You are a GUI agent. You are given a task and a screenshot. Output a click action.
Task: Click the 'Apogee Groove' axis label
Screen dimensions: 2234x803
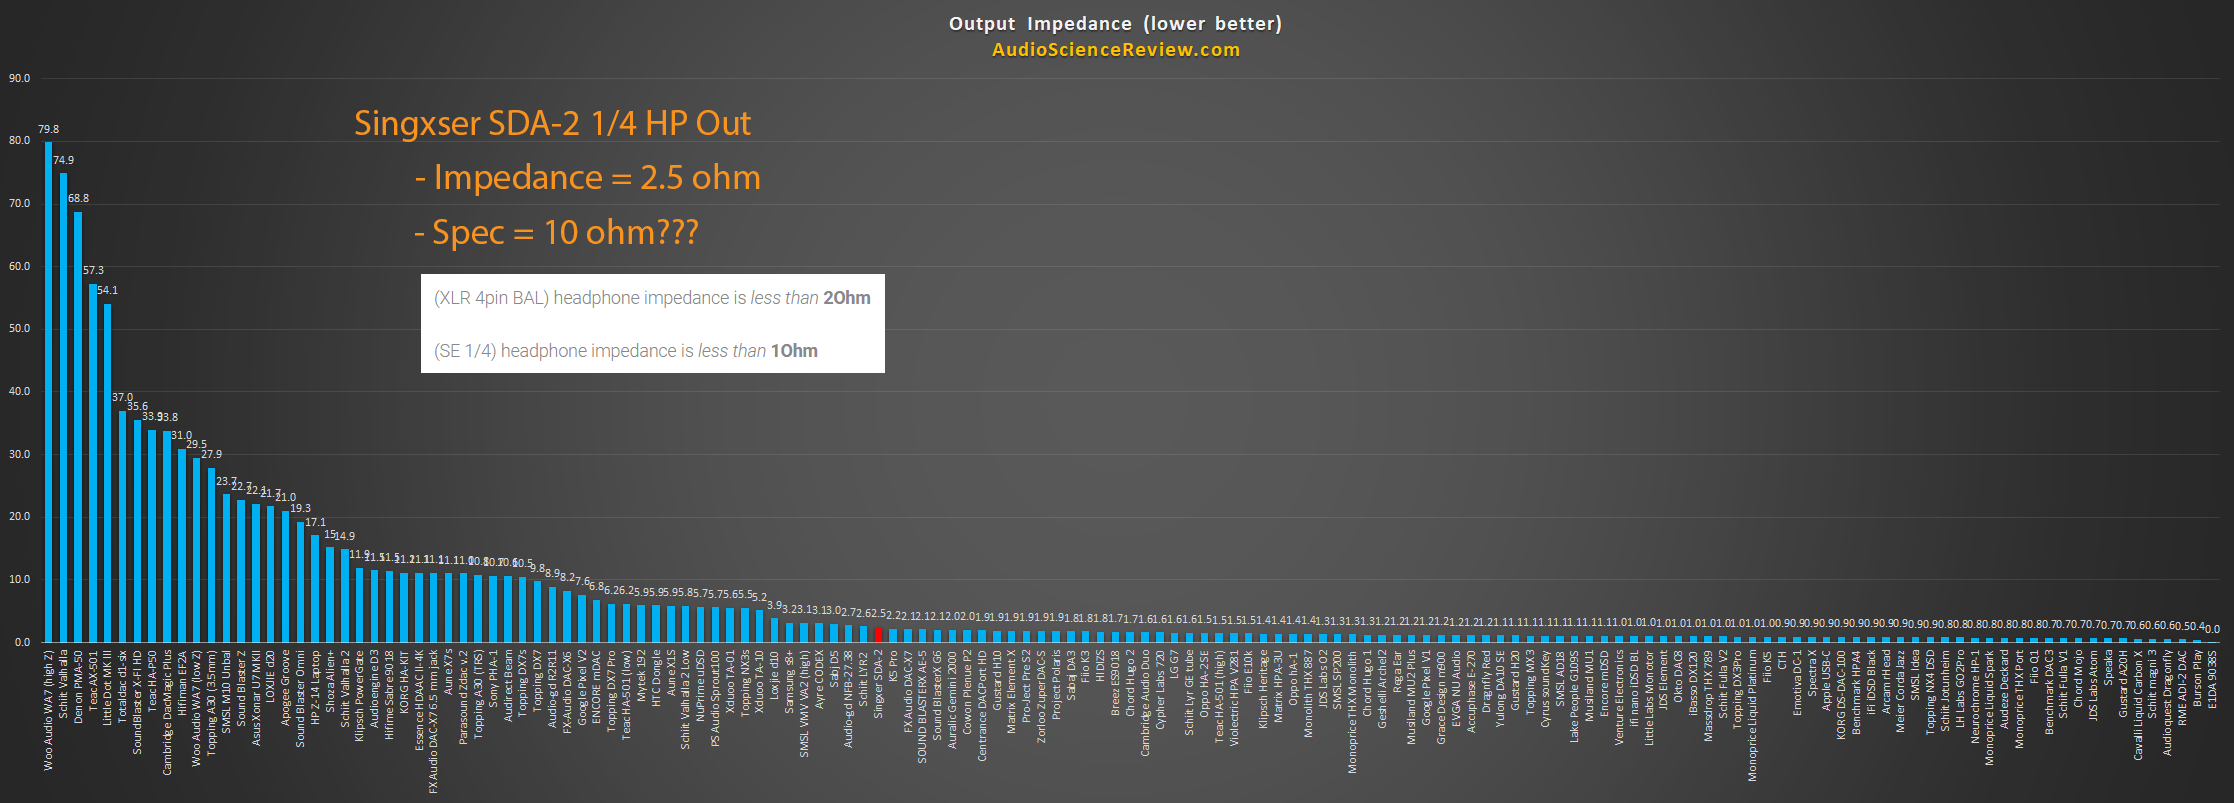285,687
